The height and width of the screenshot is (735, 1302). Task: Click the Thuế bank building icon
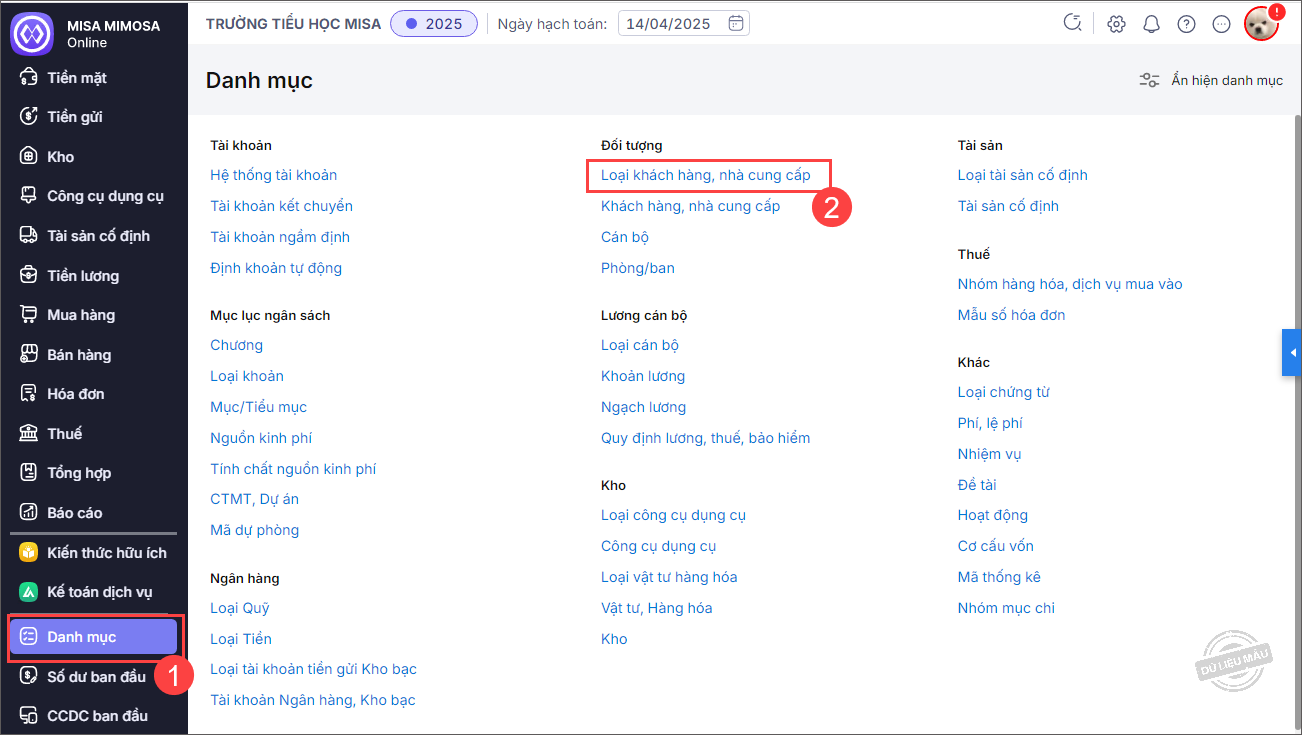coord(29,434)
